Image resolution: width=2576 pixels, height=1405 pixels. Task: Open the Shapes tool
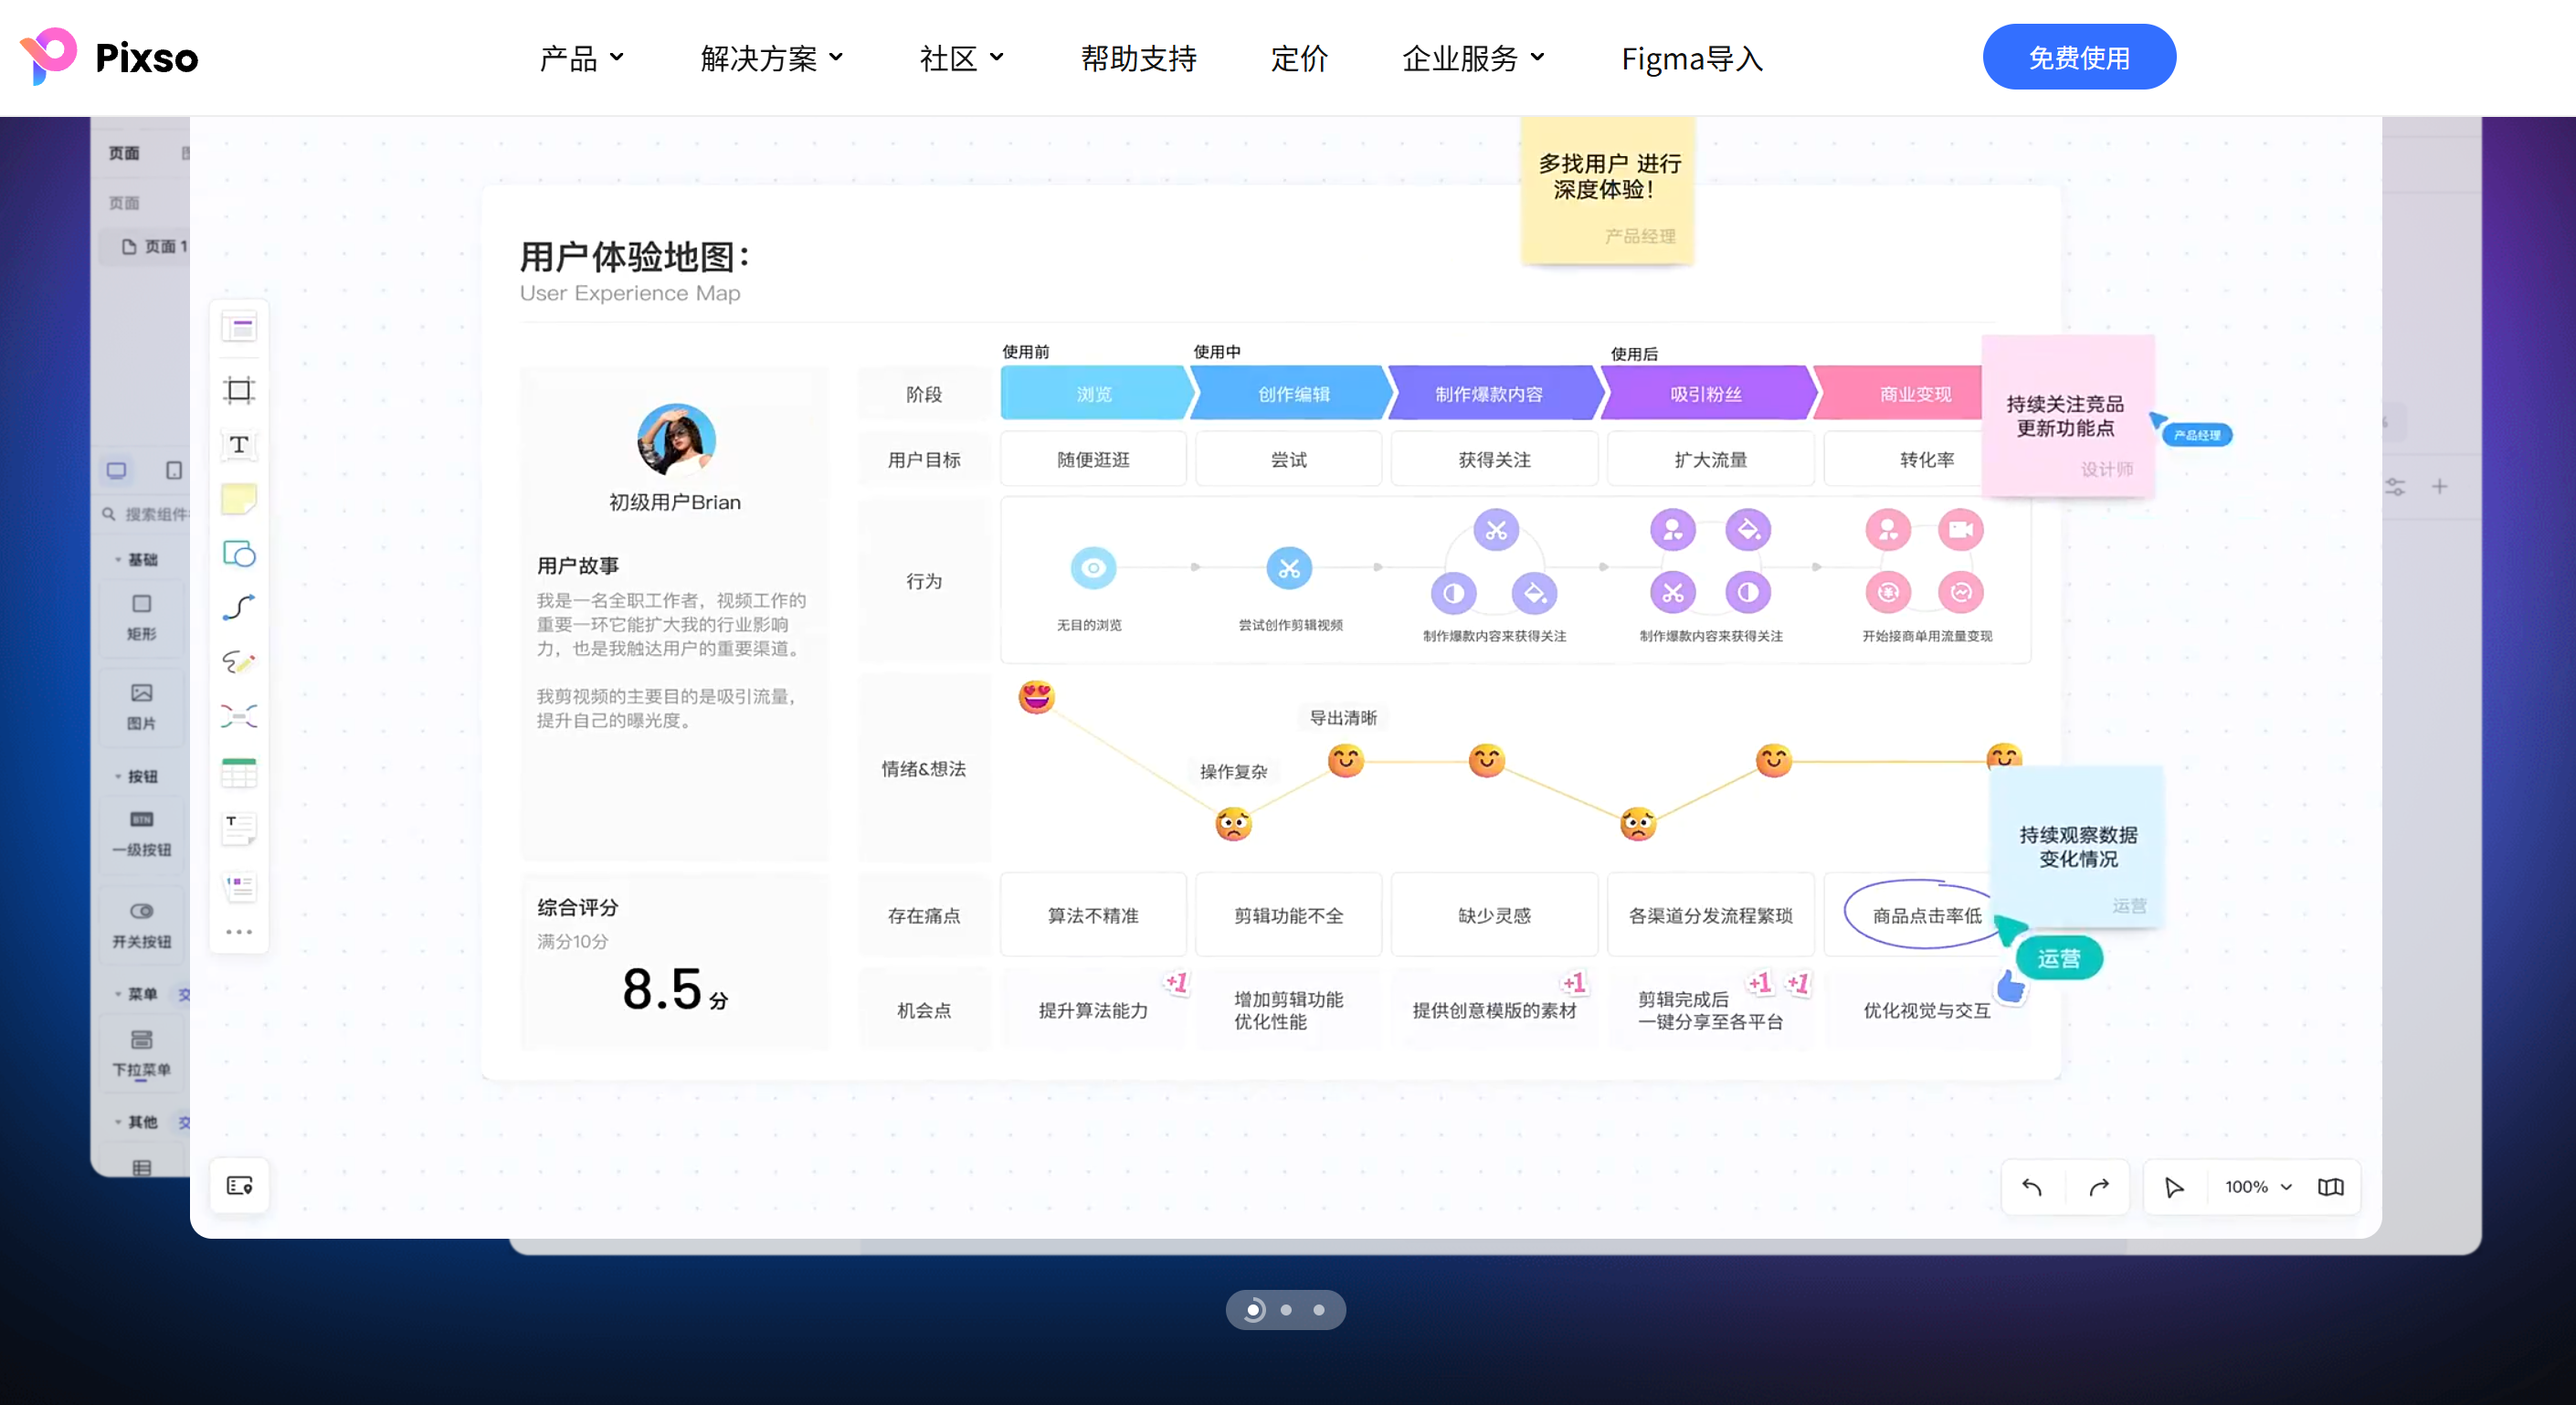pyautogui.click(x=239, y=555)
